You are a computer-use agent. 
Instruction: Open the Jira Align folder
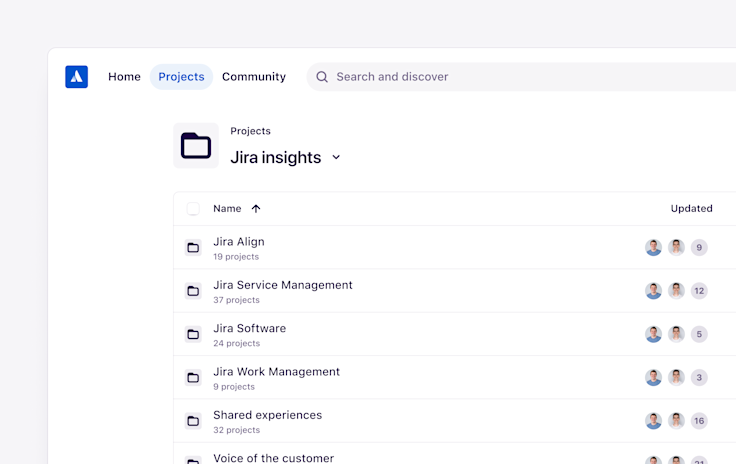click(239, 242)
